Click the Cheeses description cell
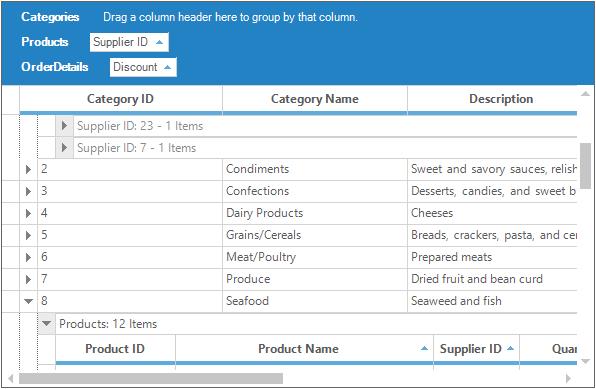Viewport: 596px width, 389px height. point(493,213)
